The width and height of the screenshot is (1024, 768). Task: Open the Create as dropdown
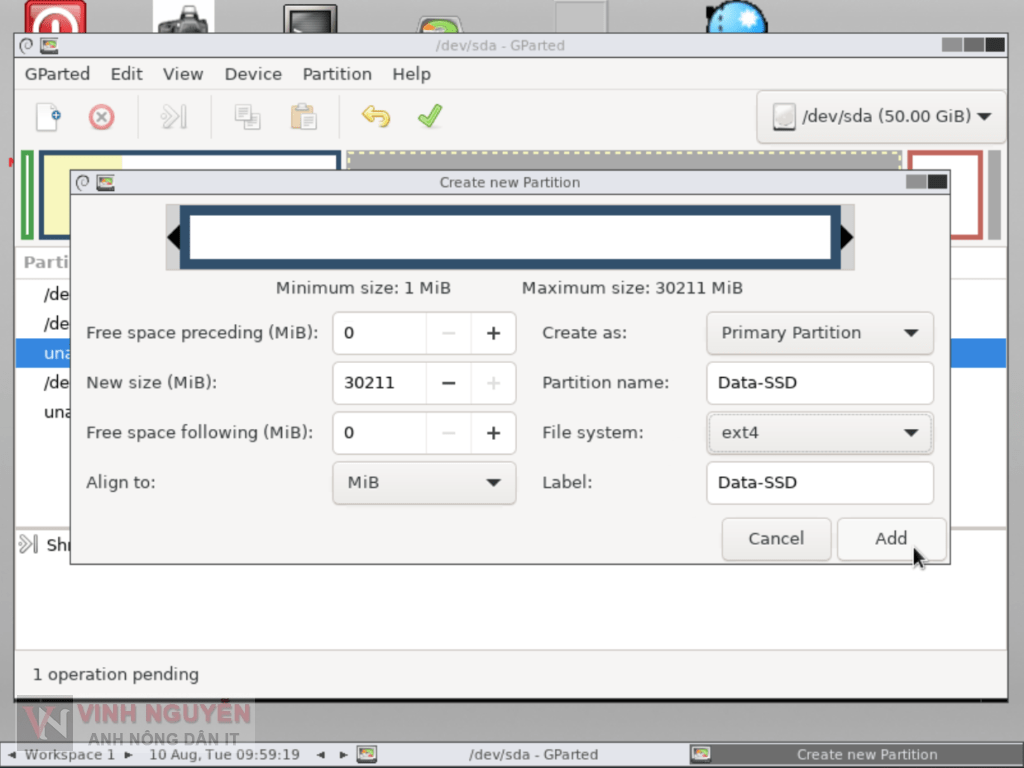click(x=819, y=333)
